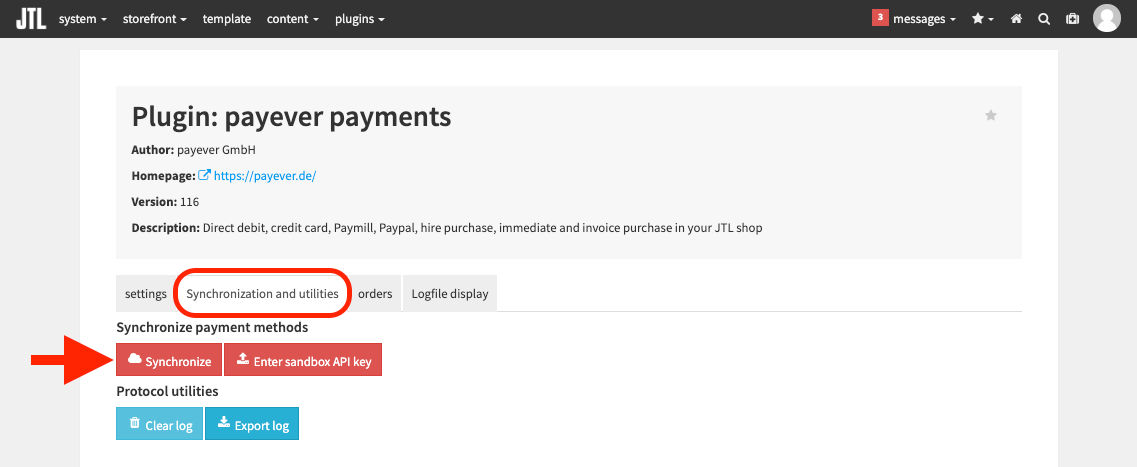1137x467 pixels.
Task: Click the external link icon beside Homepage
Action: 204,175
